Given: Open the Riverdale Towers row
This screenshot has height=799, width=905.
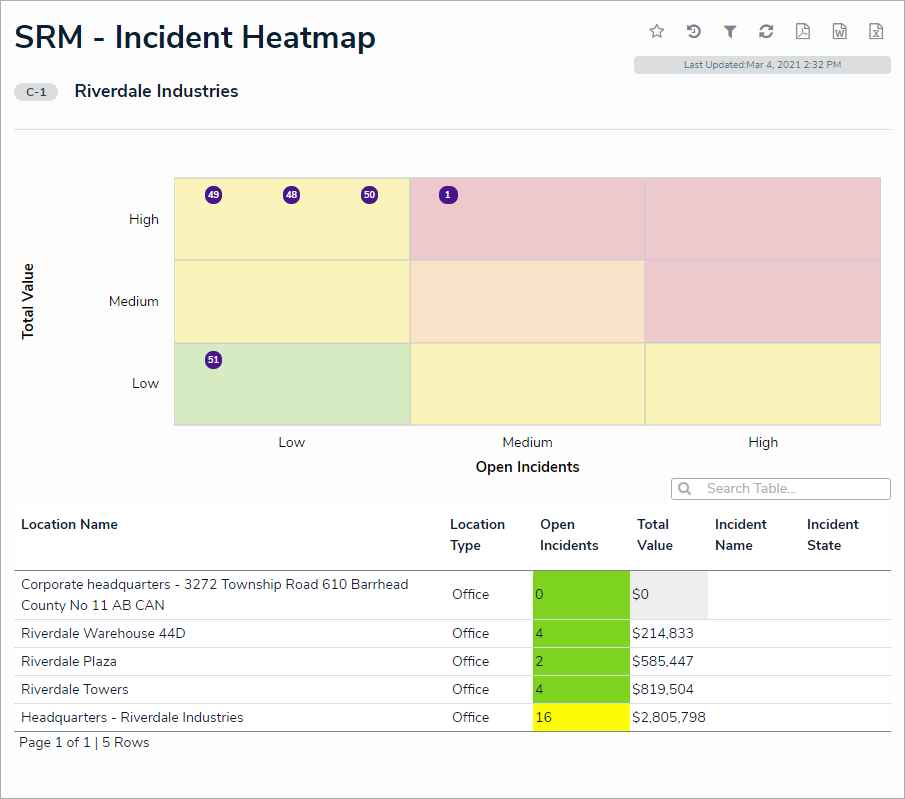Looking at the screenshot, I should (75, 689).
